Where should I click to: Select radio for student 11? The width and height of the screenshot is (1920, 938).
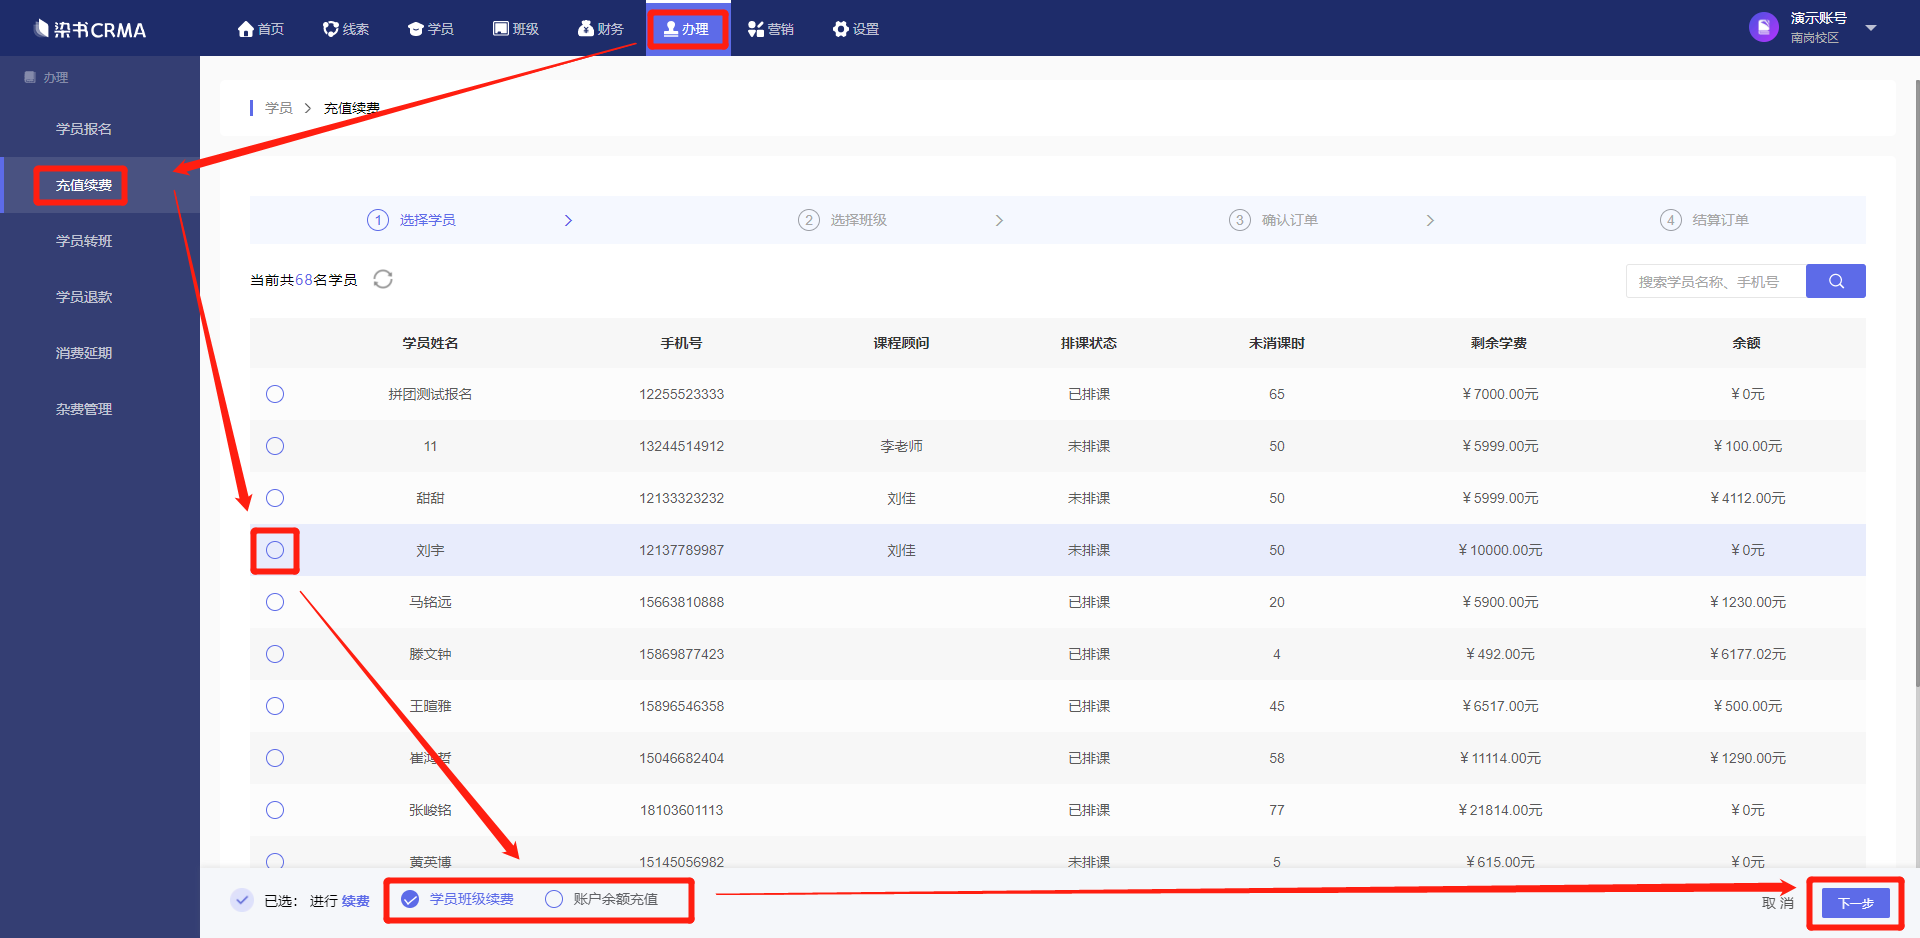pyautogui.click(x=275, y=446)
